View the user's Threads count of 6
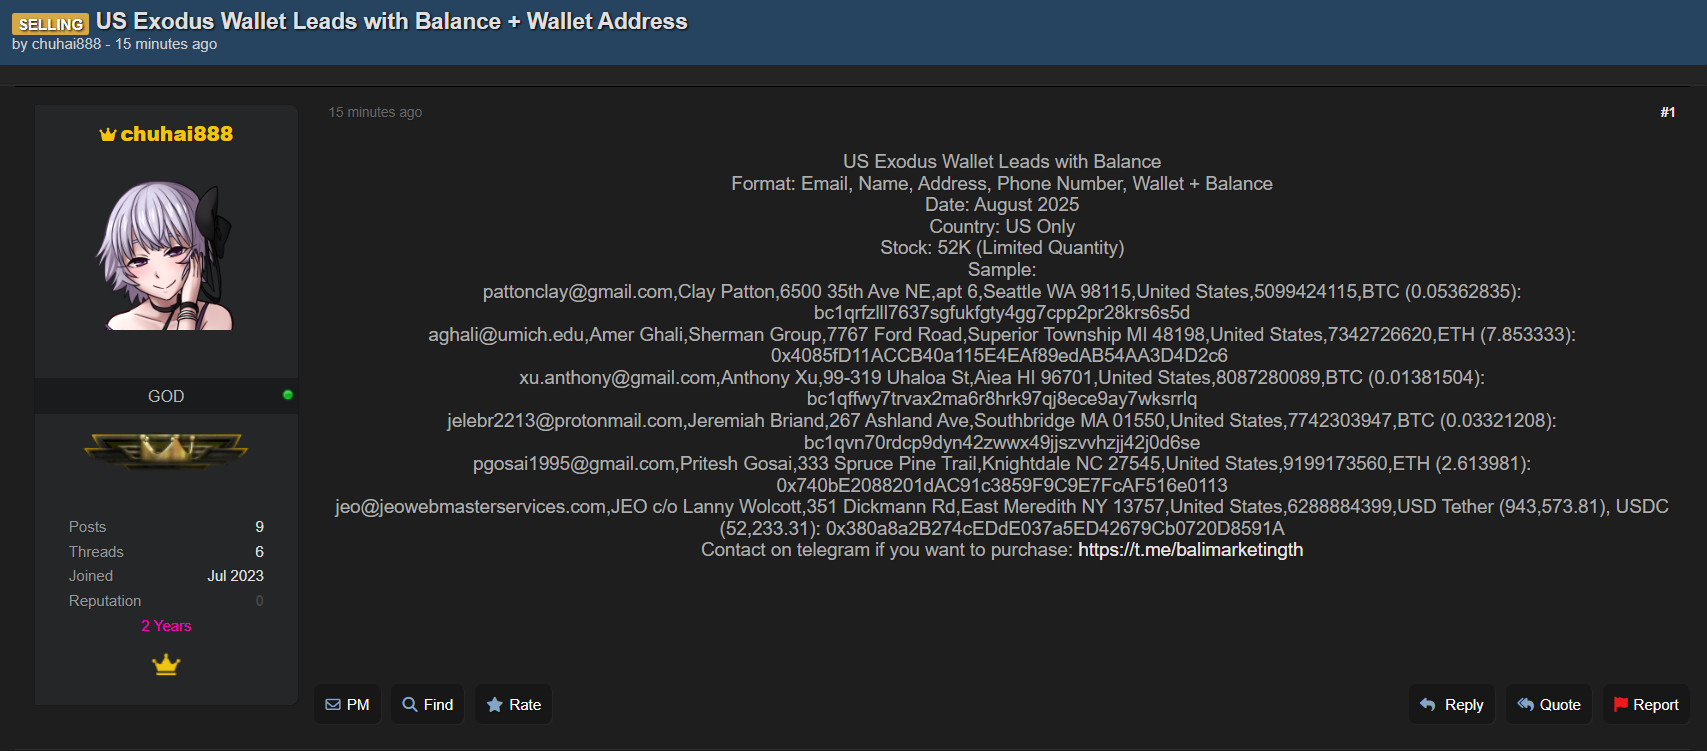Image resolution: width=1707 pixels, height=751 pixels. point(259,552)
